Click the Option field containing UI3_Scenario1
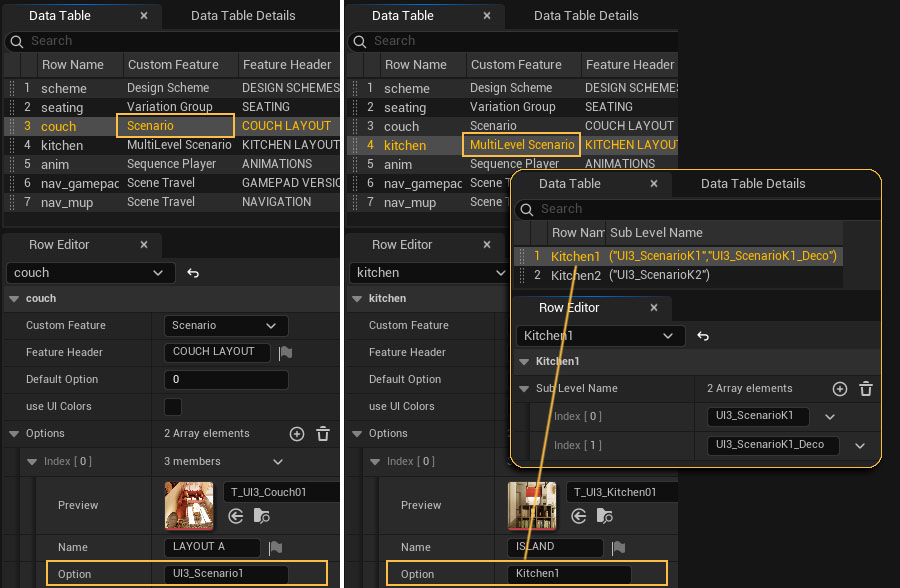 click(225, 574)
